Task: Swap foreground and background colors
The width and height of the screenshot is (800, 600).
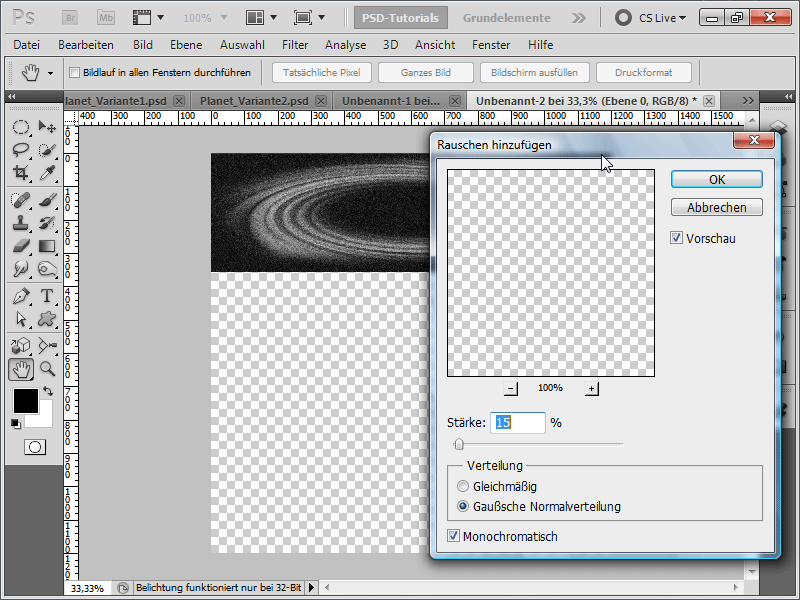Action: pyautogui.click(x=48, y=391)
